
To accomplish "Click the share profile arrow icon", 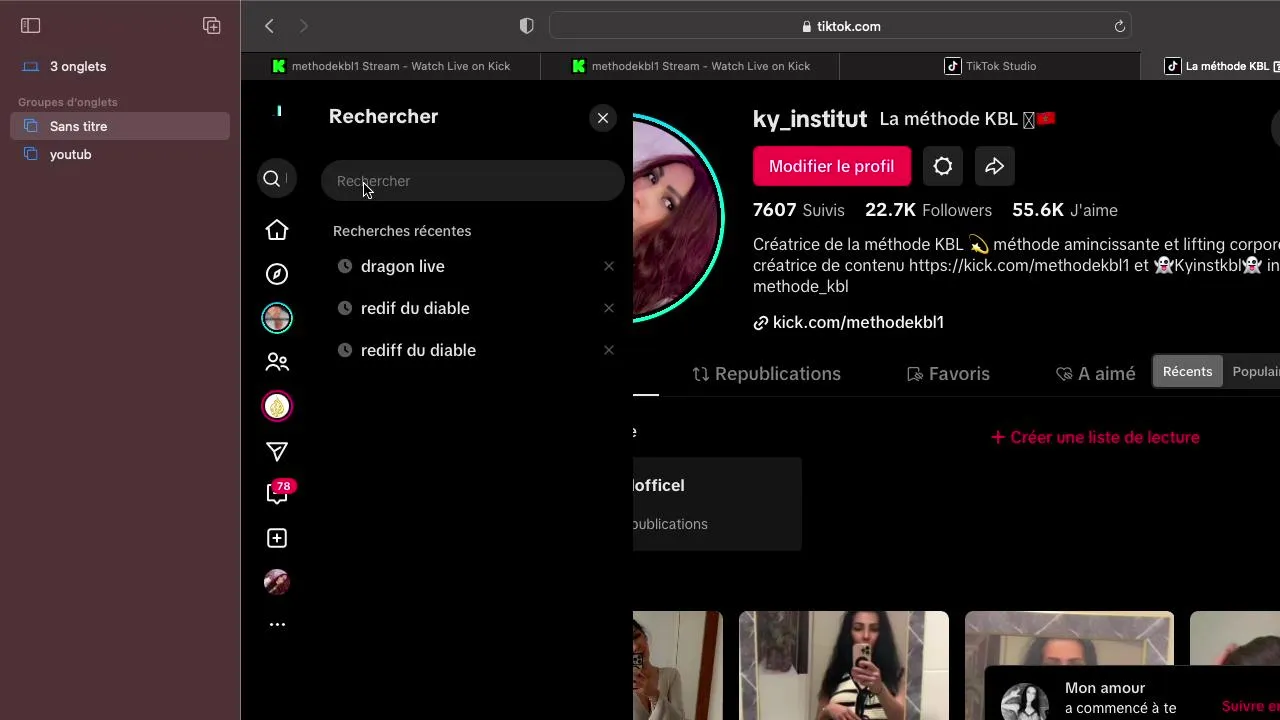I will 995,166.
